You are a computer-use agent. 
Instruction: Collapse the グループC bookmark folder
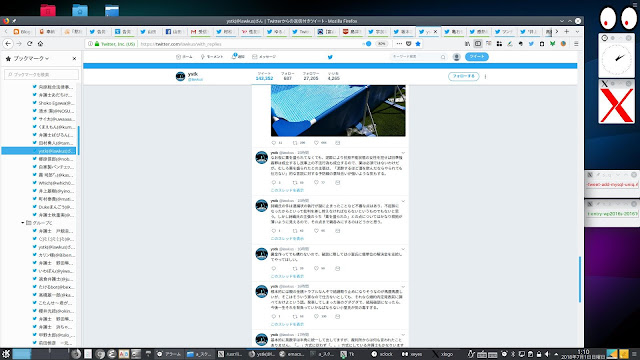click(x=22, y=223)
